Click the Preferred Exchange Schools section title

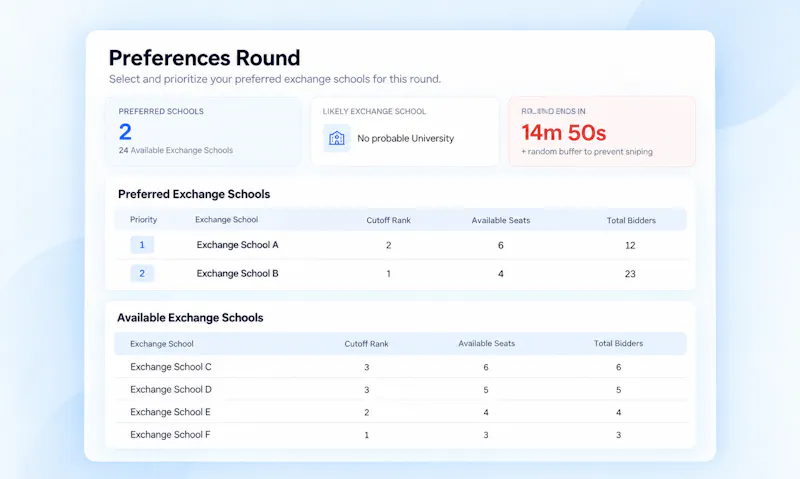pyautogui.click(x=194, y=194)
